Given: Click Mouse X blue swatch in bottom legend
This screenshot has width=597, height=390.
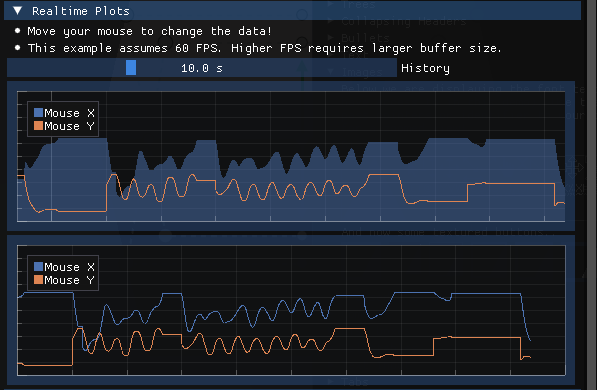Looking at the screenshot, I should coord(38,266).
